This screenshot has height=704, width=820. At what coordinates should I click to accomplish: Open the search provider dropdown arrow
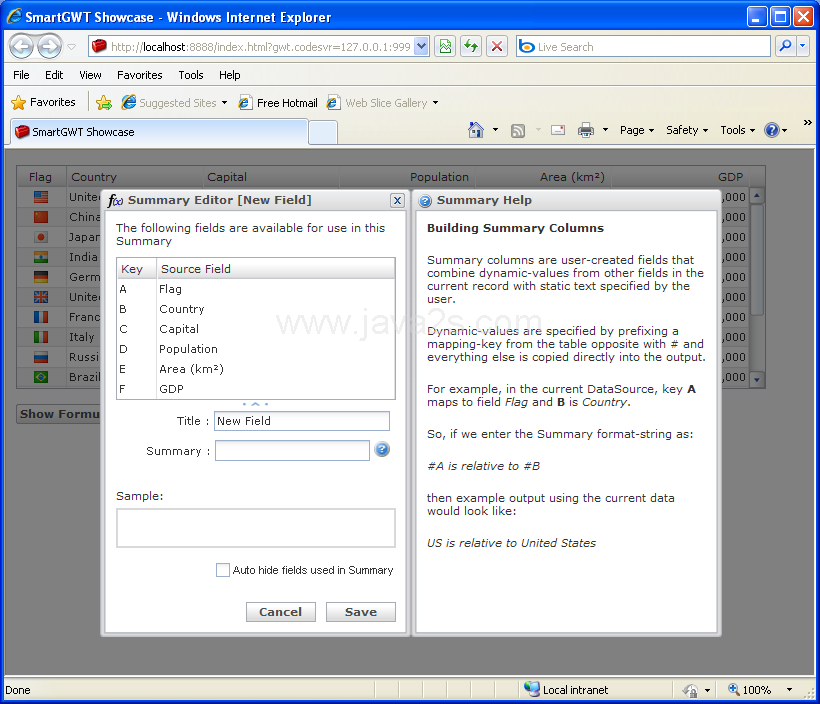point(803,47)
